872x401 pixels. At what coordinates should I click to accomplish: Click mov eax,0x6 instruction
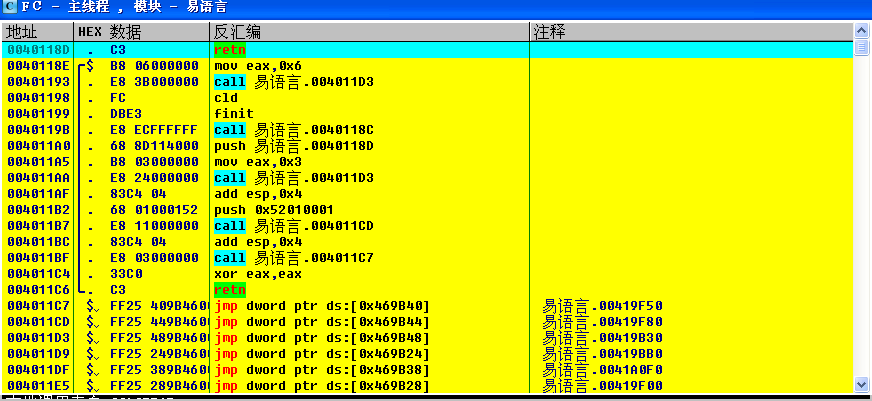[x=258, y=66]
